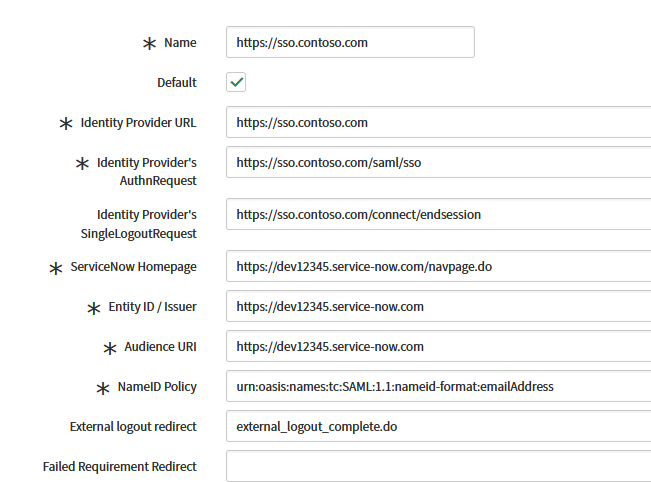The image size is (651, 482).
Task: Click the mandatory asterisk beside Name
Action: 149,43
